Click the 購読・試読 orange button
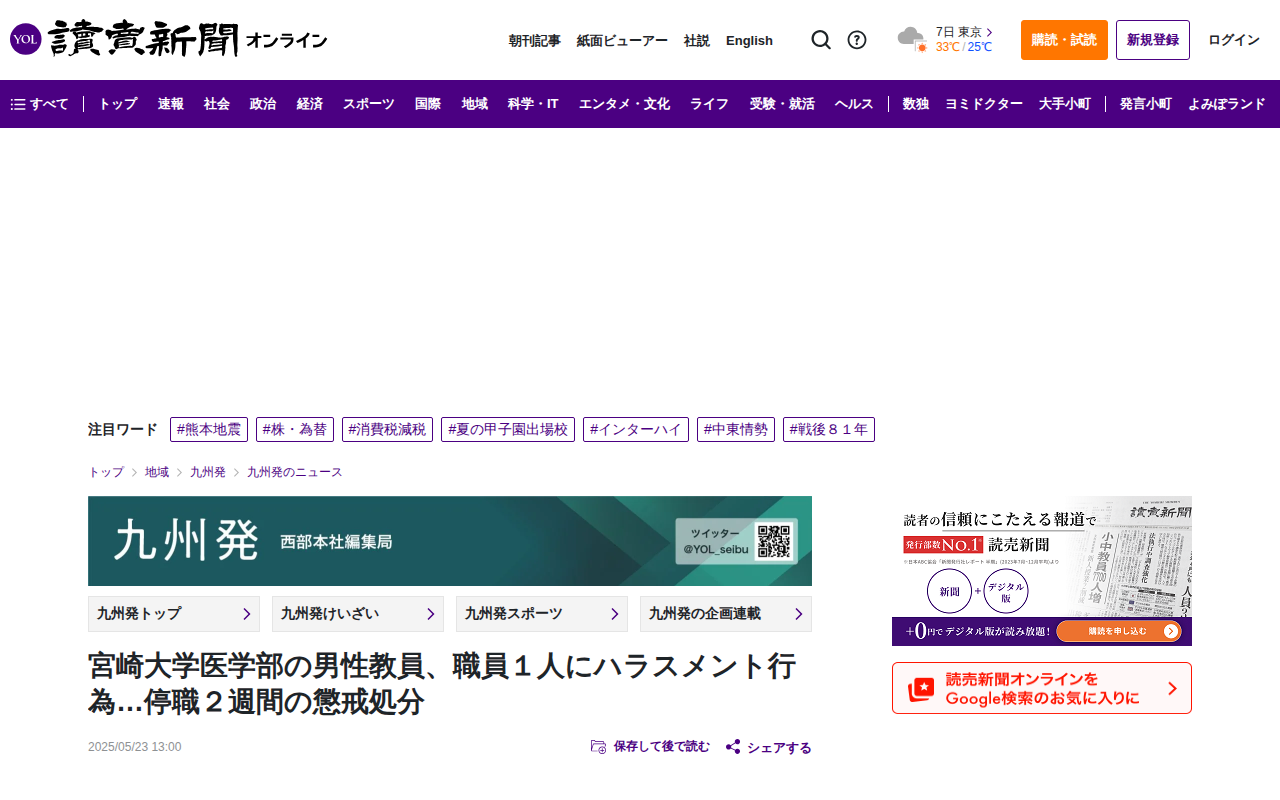Screen dimensions: 1280x800 pos(1064,40)
